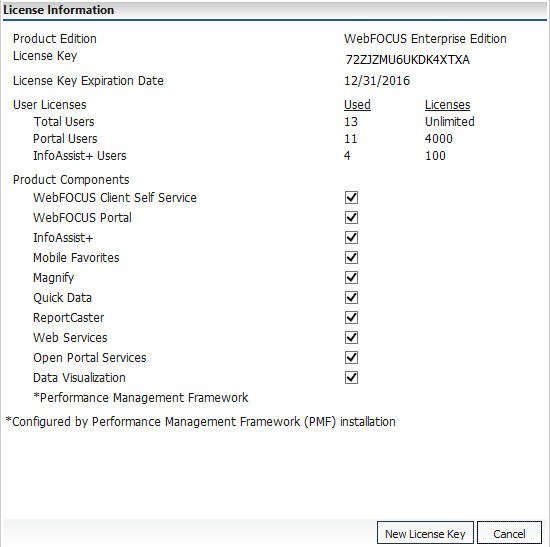This screenshot has height=547, width=550.
Task: Toggle the InfoAssist+ component checkbox
Action: (351, 238)
